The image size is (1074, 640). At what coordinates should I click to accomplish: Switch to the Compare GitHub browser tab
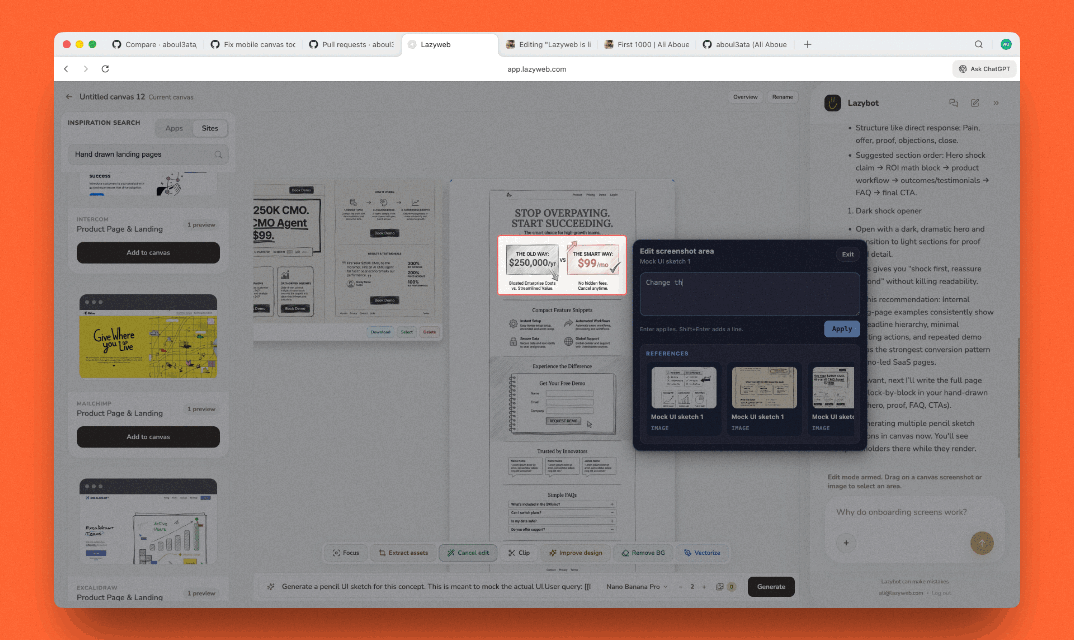tap(154, 45)
